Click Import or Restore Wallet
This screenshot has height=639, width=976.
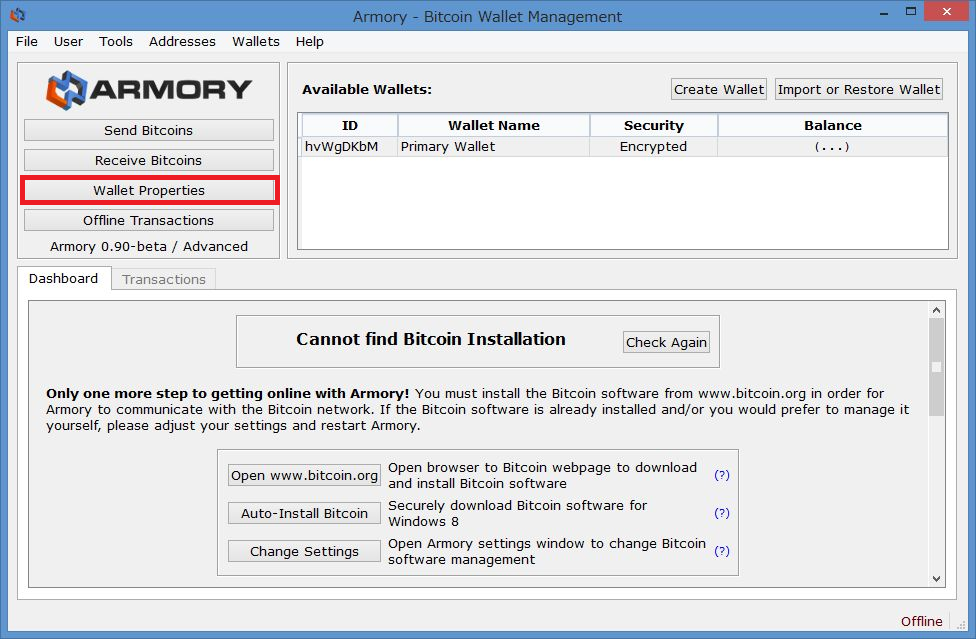coord(859,90)
